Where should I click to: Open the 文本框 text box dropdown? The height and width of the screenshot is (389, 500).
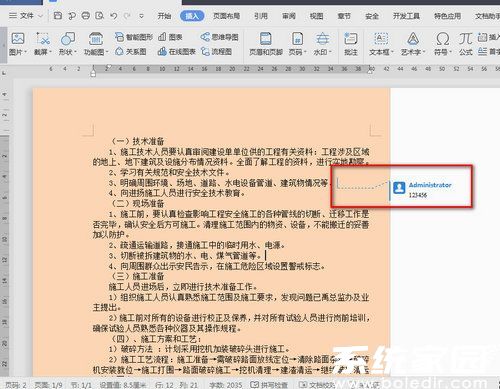(381, 44)
